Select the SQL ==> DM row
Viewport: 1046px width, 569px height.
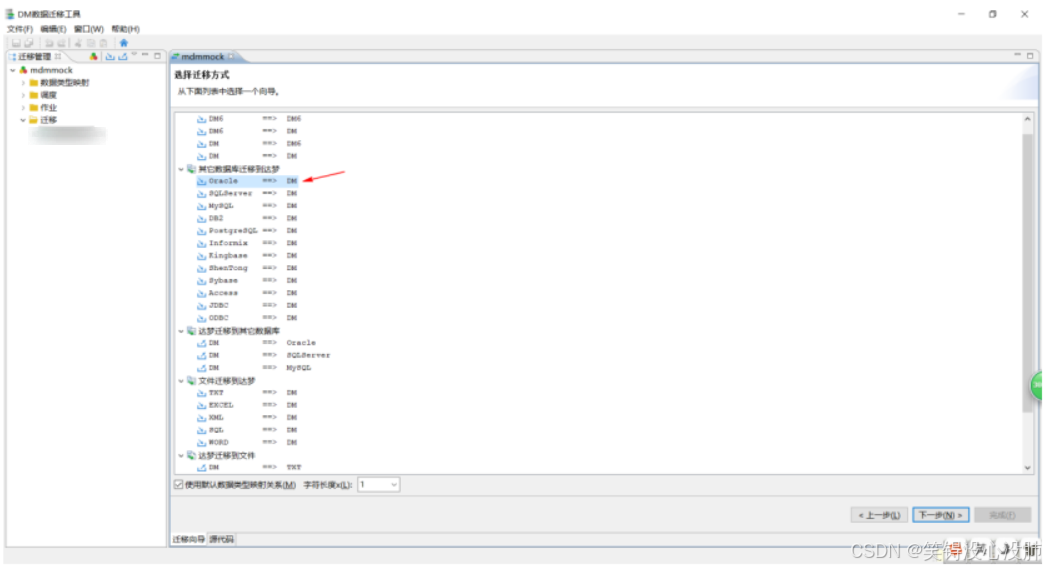coord(247,430)
